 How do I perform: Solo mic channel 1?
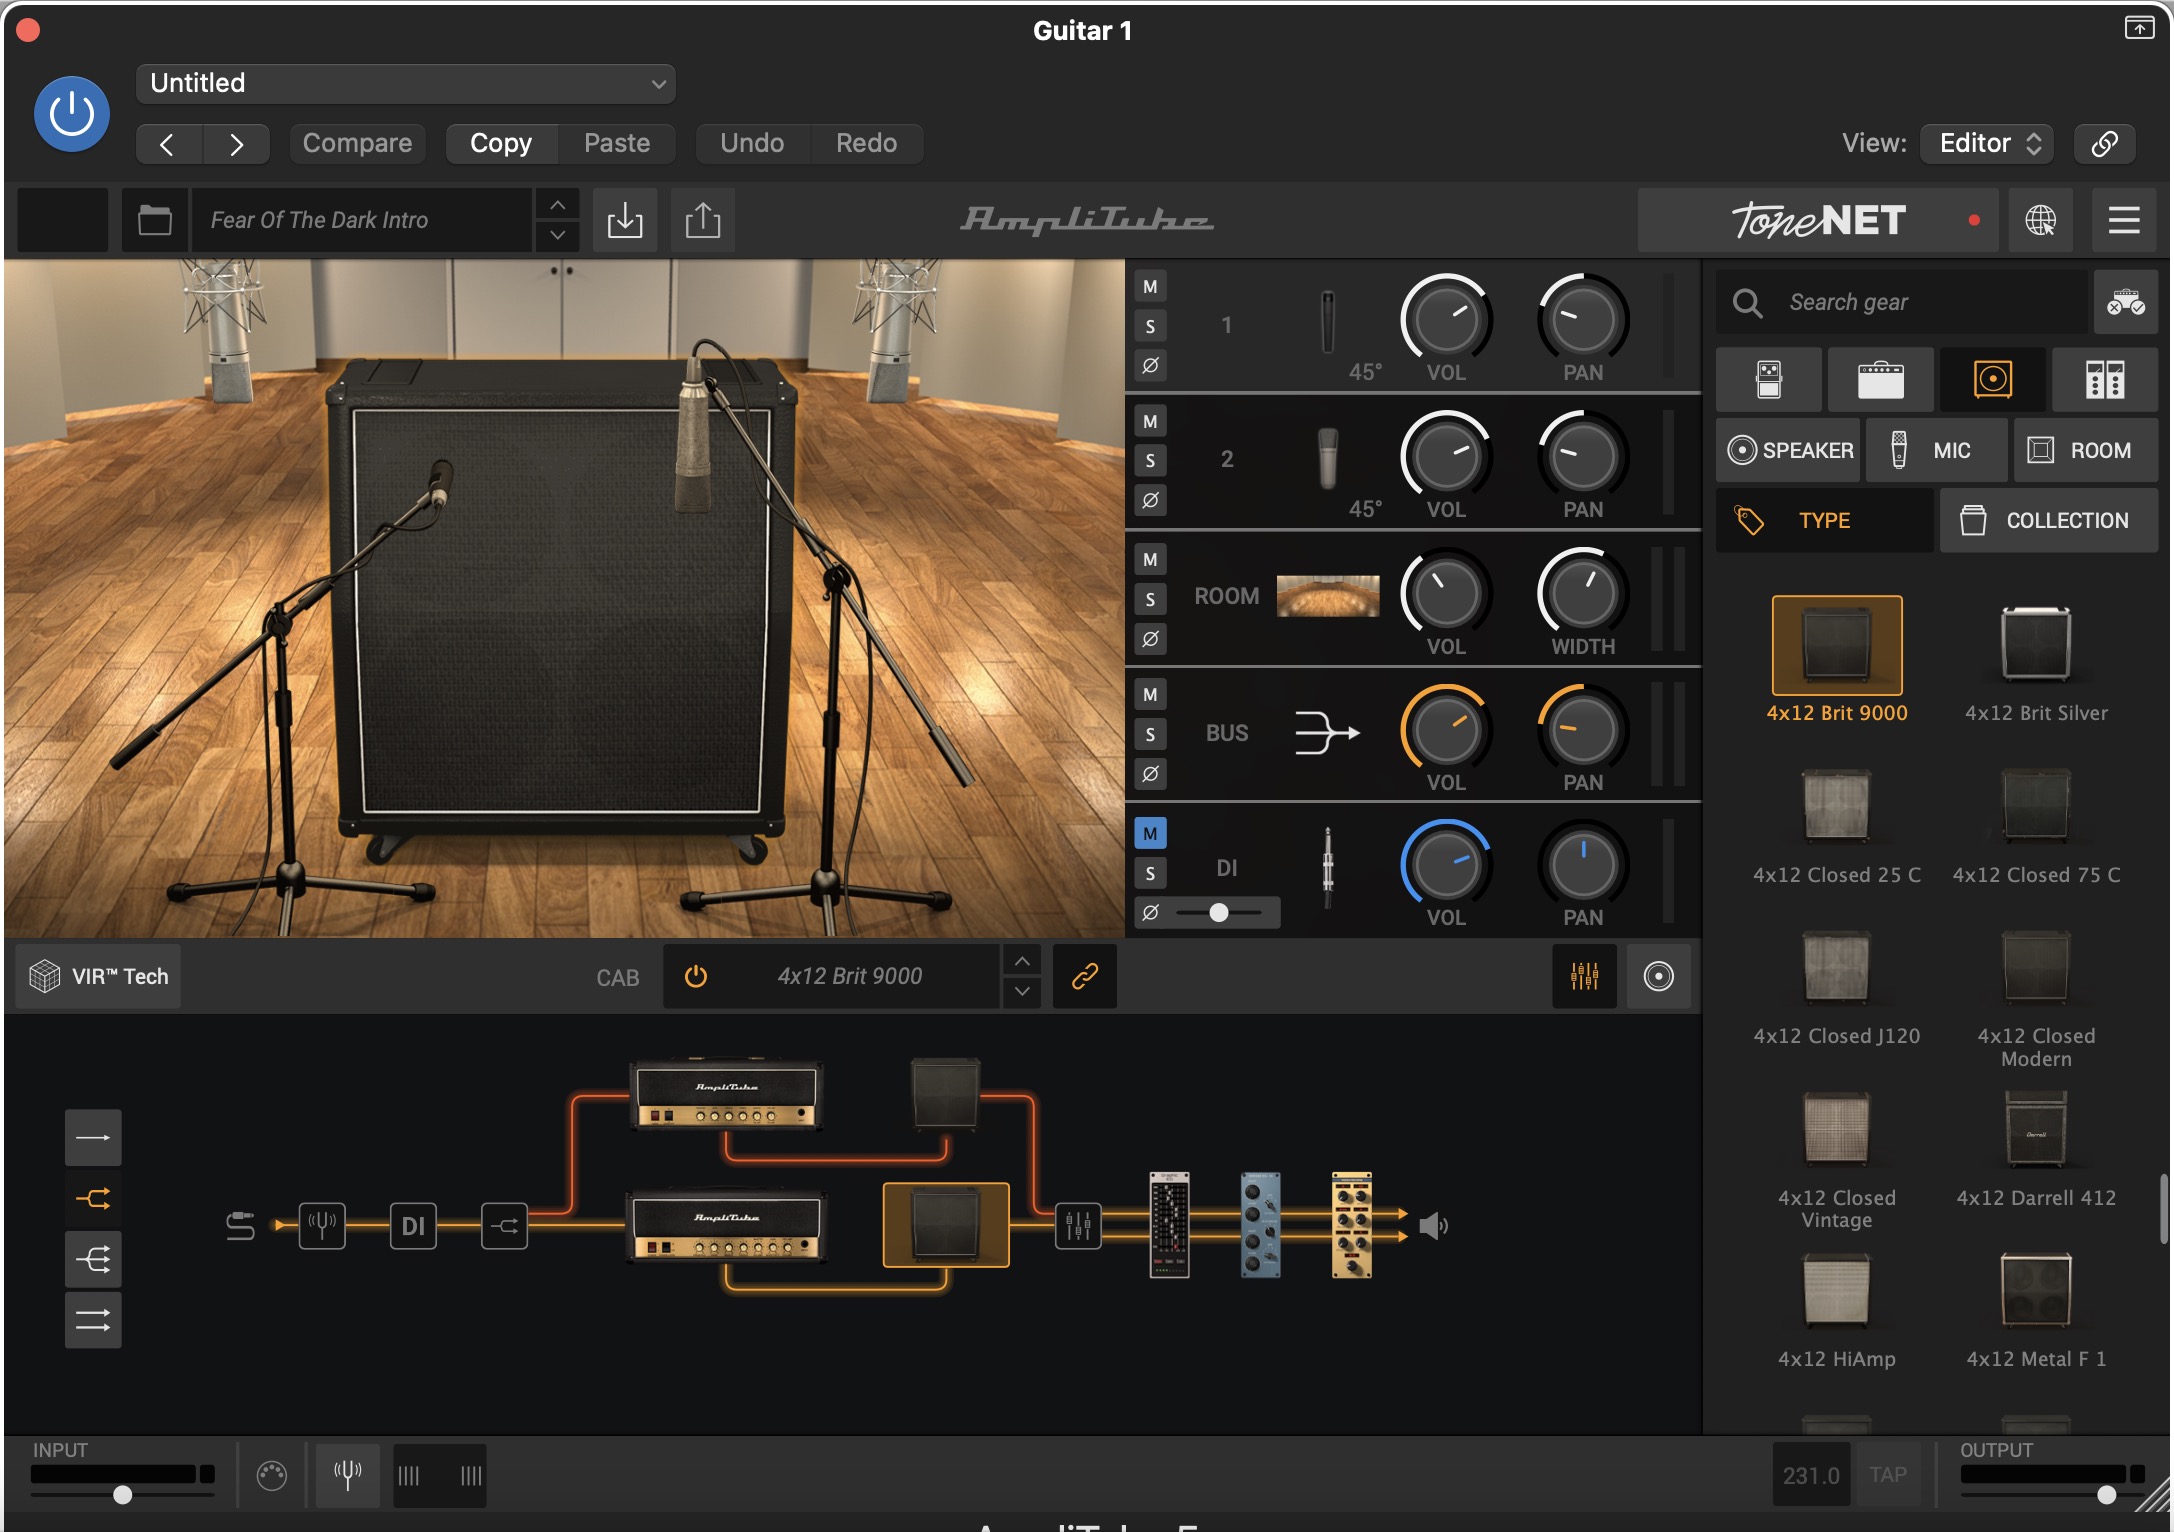click(x=1150, y=326)
